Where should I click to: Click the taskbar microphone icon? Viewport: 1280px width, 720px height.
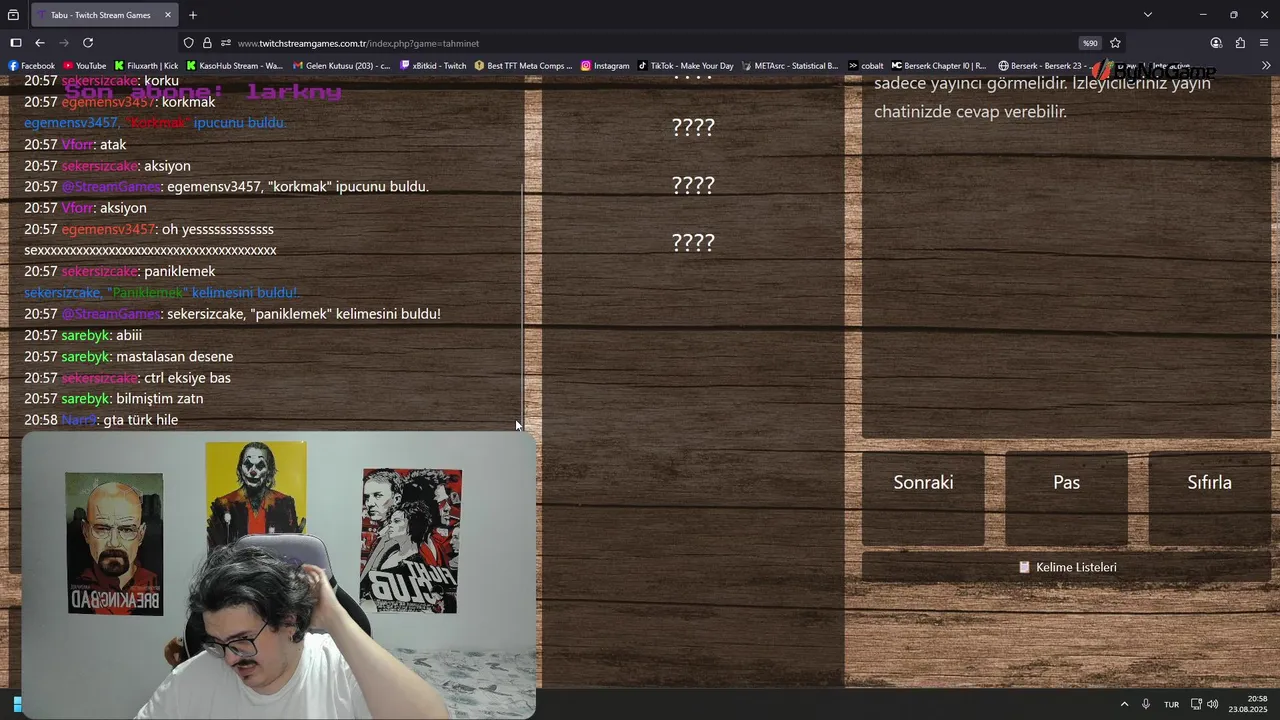(1146, 704)
